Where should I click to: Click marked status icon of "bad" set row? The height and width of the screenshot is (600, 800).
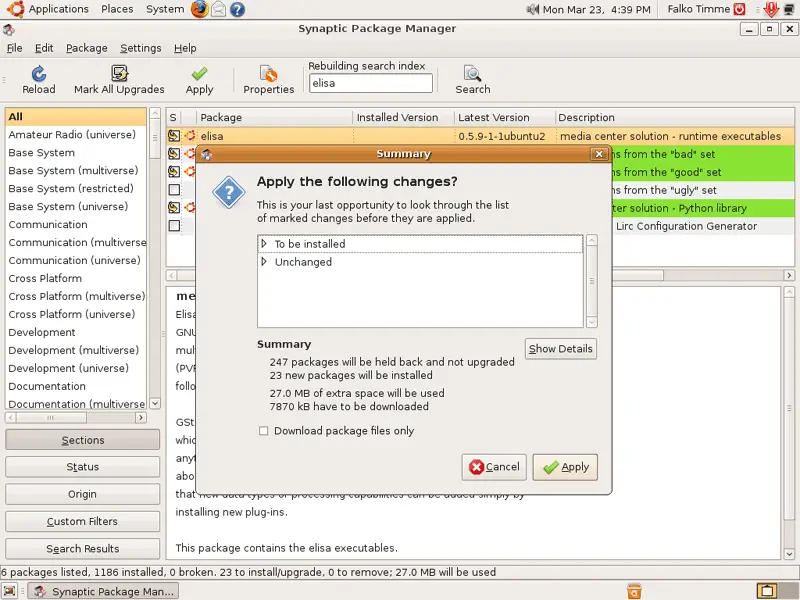[174, 154]
